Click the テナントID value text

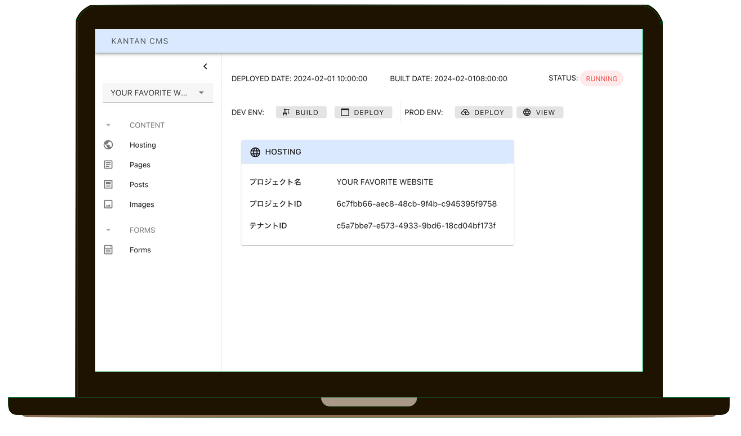(416, 226)
